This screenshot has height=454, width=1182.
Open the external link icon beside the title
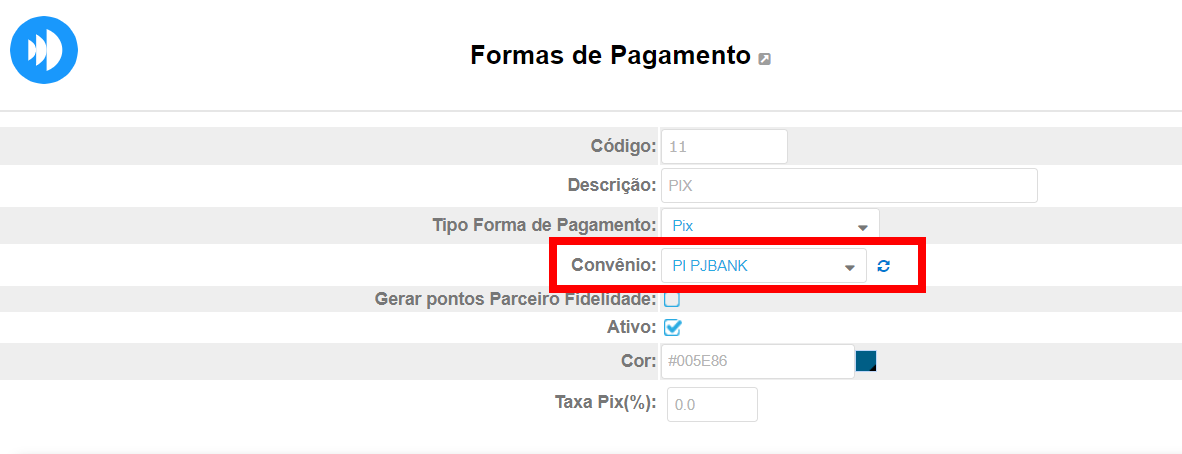(x=765, y=60)
